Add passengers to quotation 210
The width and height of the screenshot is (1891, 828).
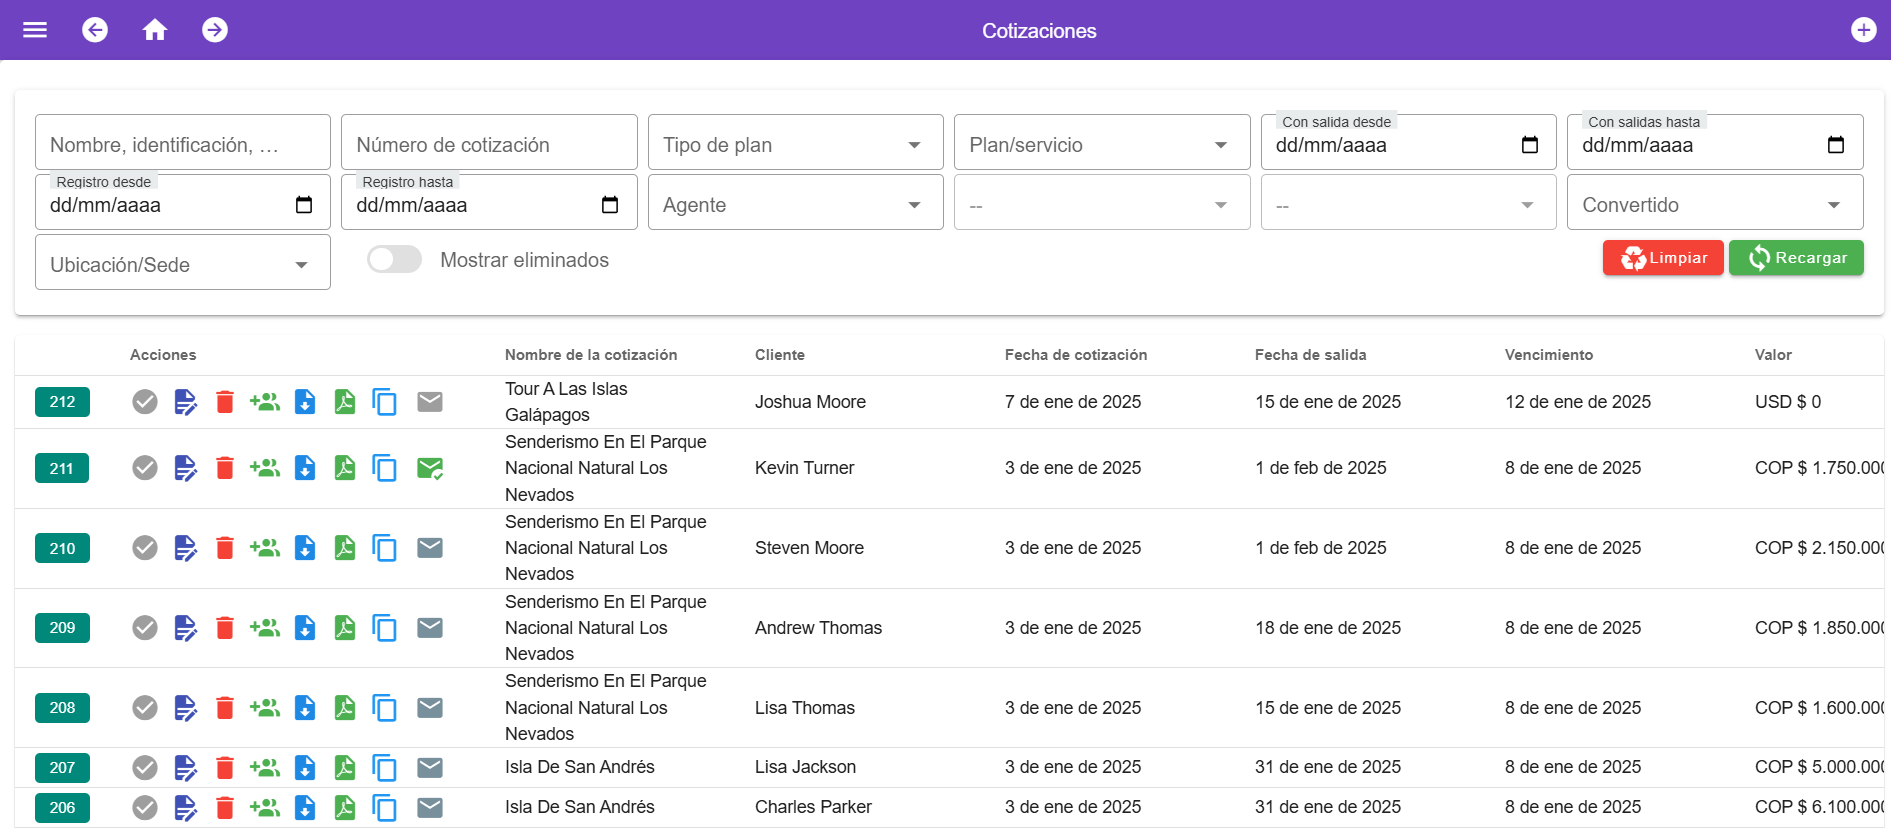(x=265, y=548)
